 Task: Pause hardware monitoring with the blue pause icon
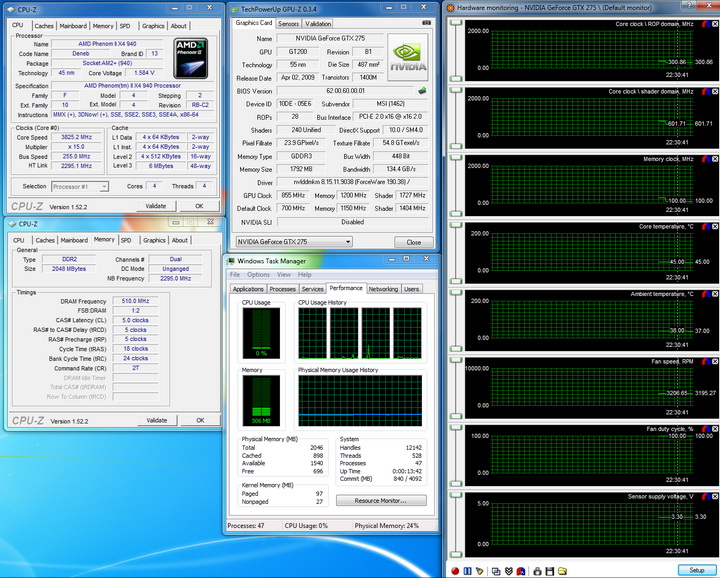[468, 570]
